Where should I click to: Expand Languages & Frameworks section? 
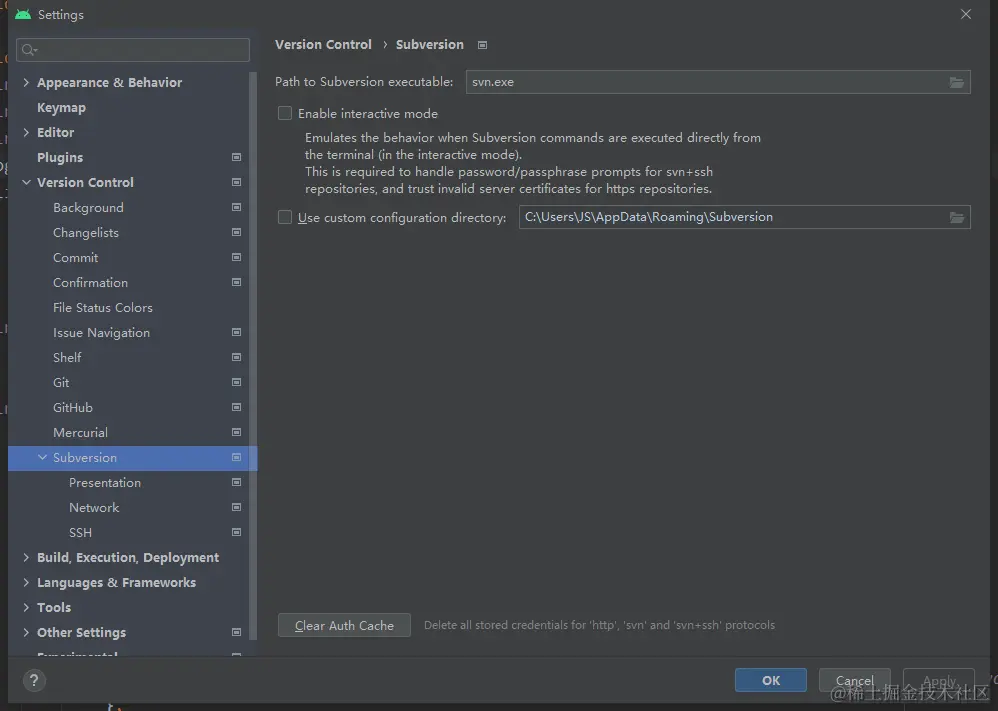(26, 582)
